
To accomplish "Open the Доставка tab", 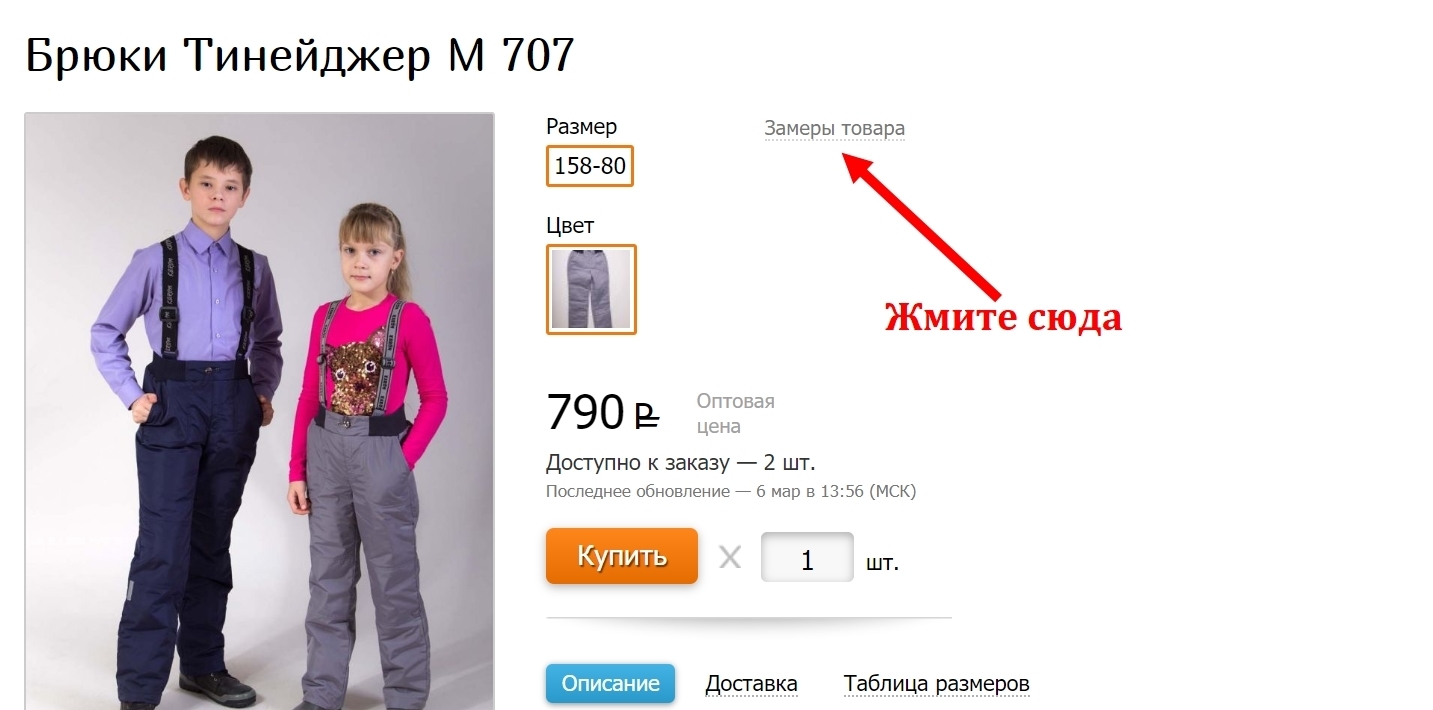I will tap(751, 684).
